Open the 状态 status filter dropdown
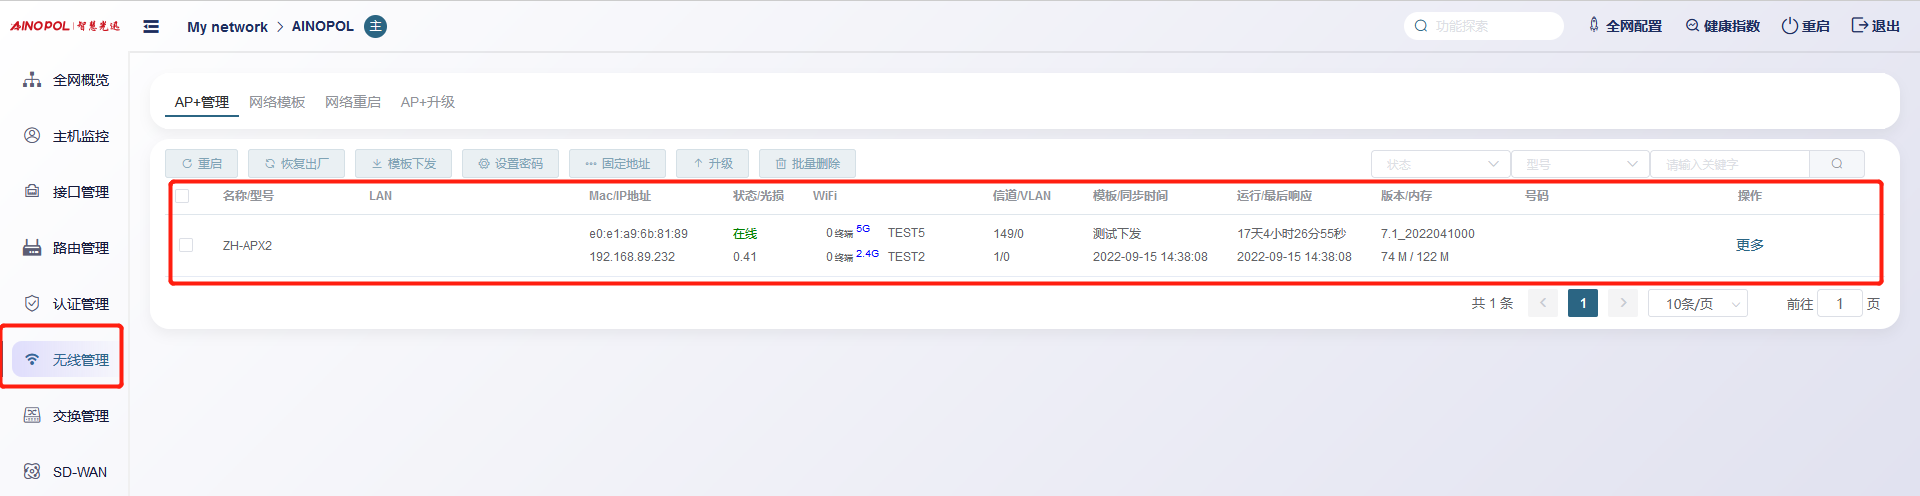 point(1440,164)
